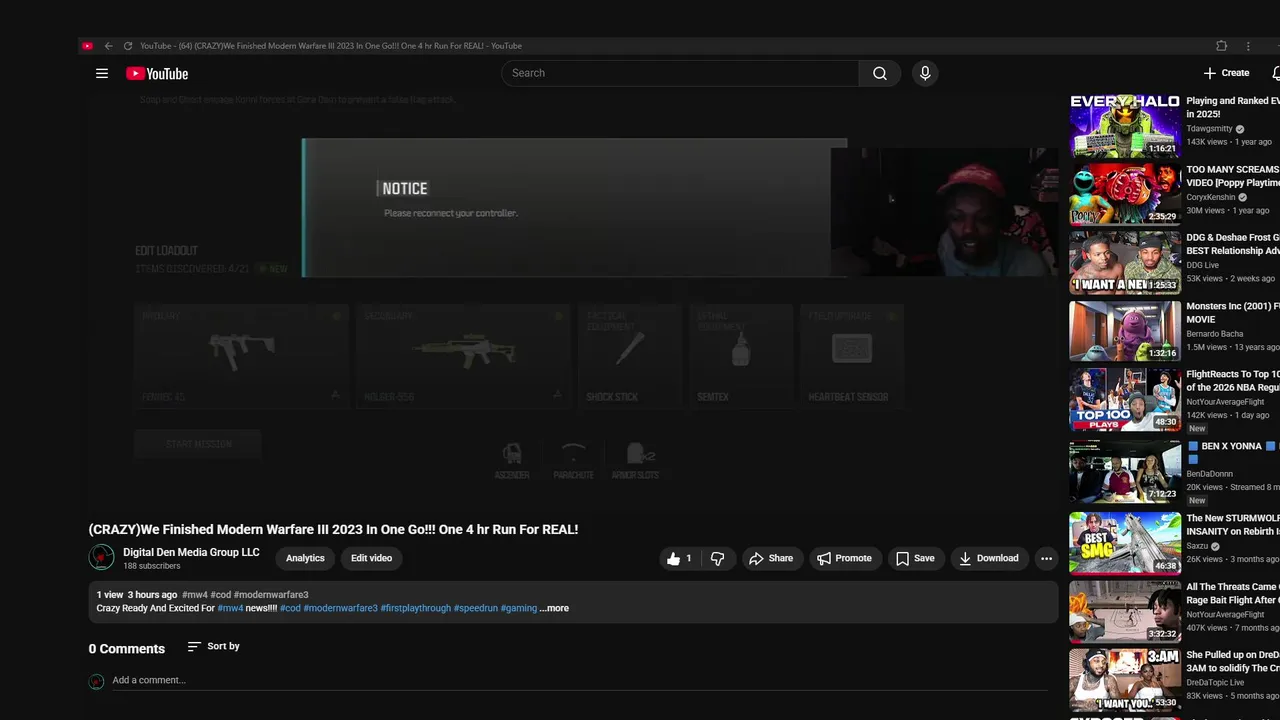Follow the #gaming hashtag link
The width and height of the screenshot is (1280, 720).
[519, 608]
